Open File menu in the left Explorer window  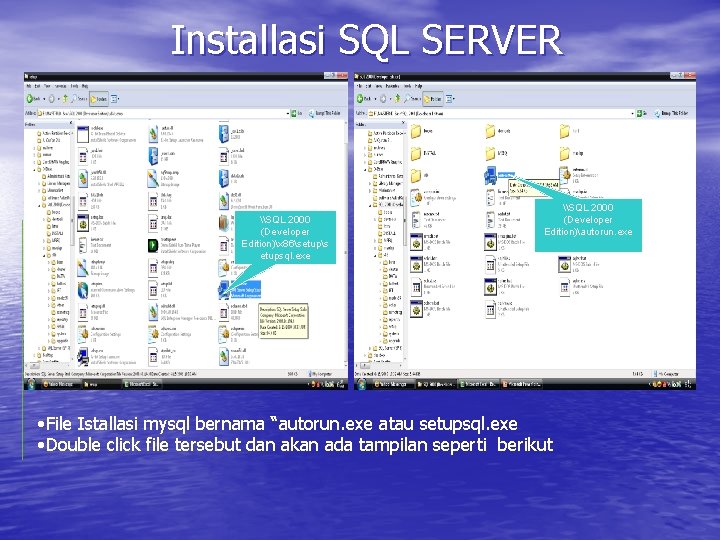[x=28, y=86]
